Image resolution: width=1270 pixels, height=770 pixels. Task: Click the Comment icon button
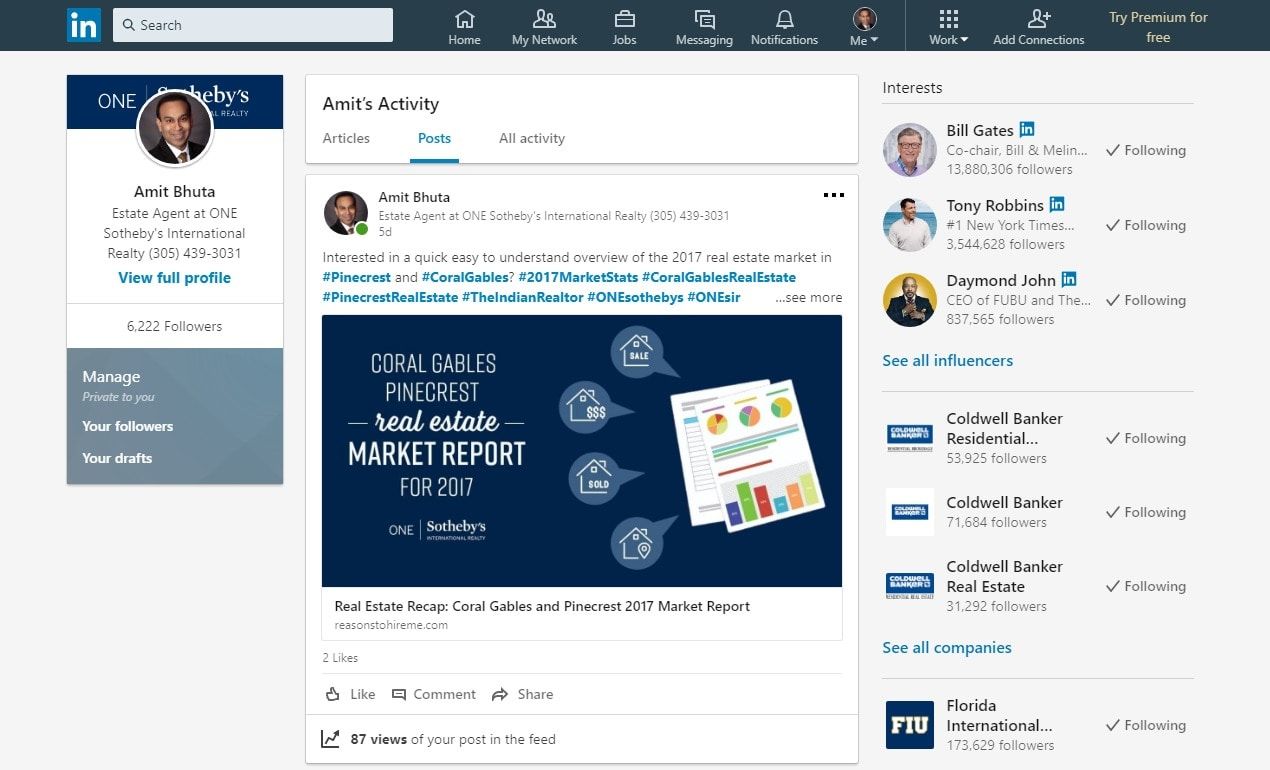399,694
